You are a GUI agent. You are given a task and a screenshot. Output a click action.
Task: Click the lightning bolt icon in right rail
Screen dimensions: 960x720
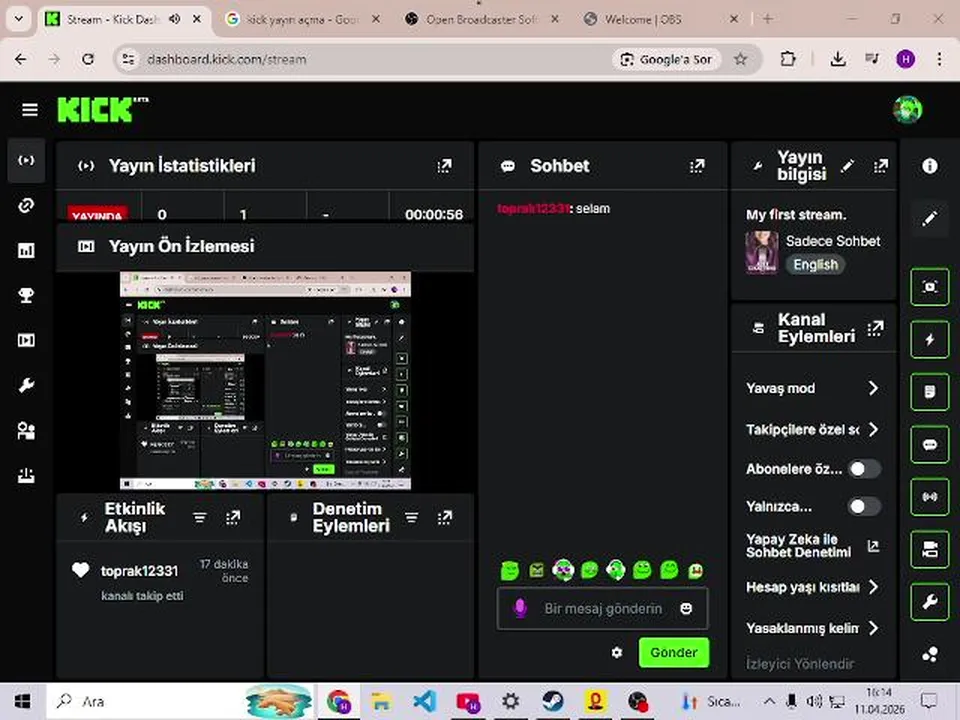(x=929, y=339)
